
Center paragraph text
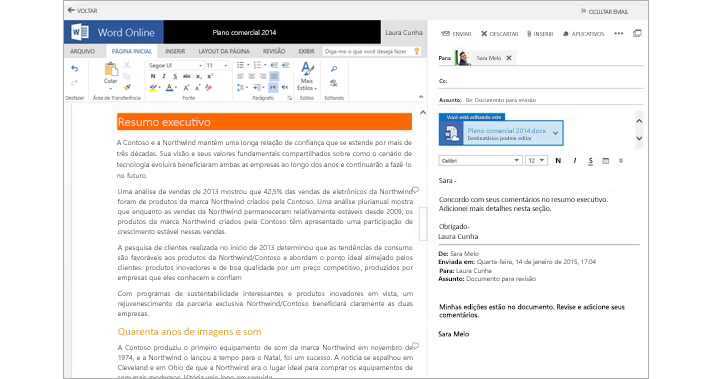point(251,76)
